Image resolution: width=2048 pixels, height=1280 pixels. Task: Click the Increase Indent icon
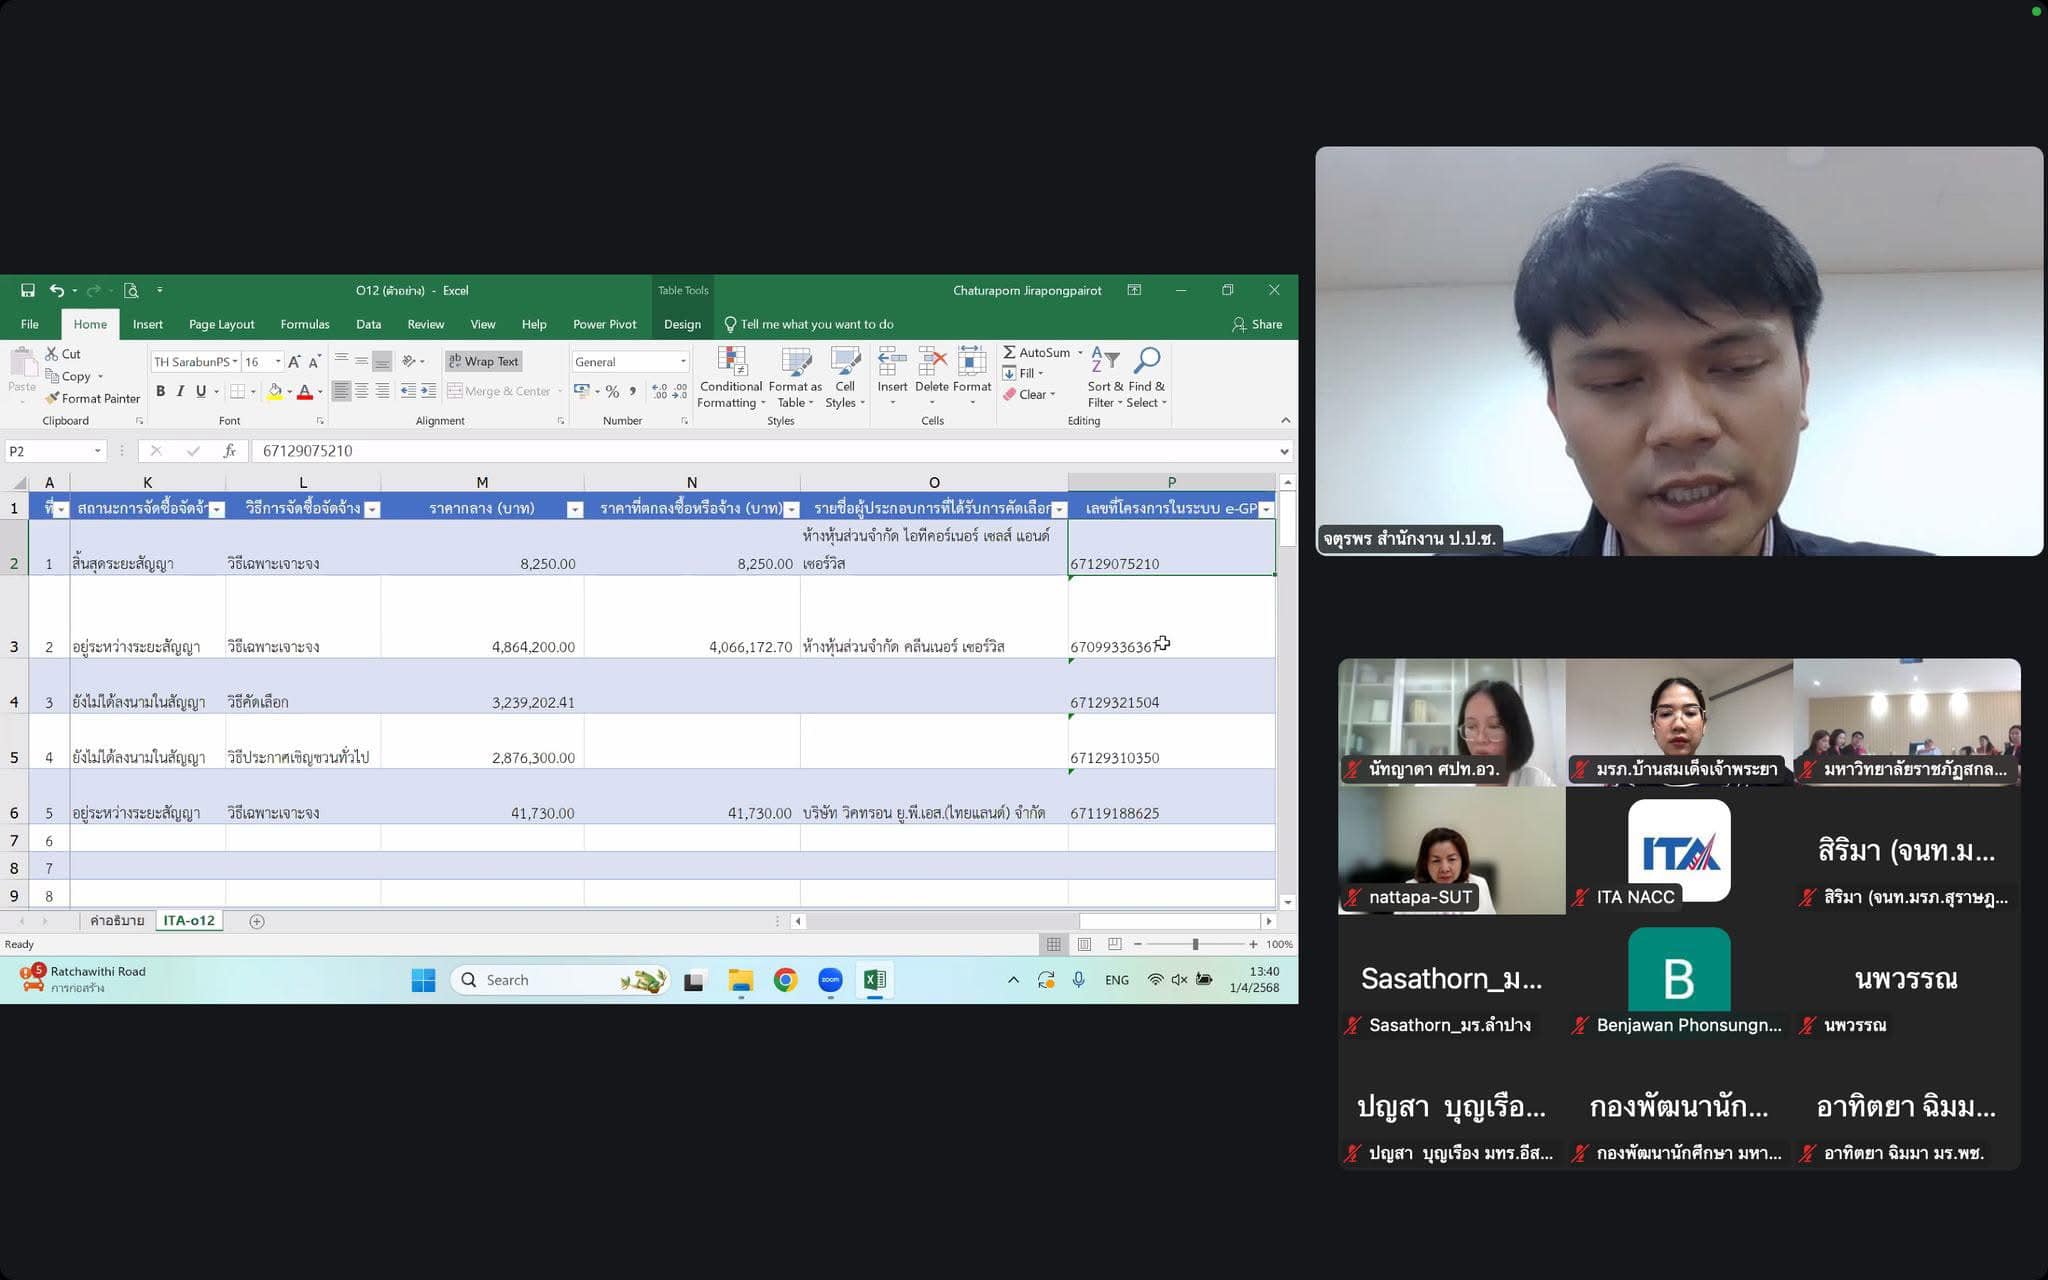pos(428,391)
